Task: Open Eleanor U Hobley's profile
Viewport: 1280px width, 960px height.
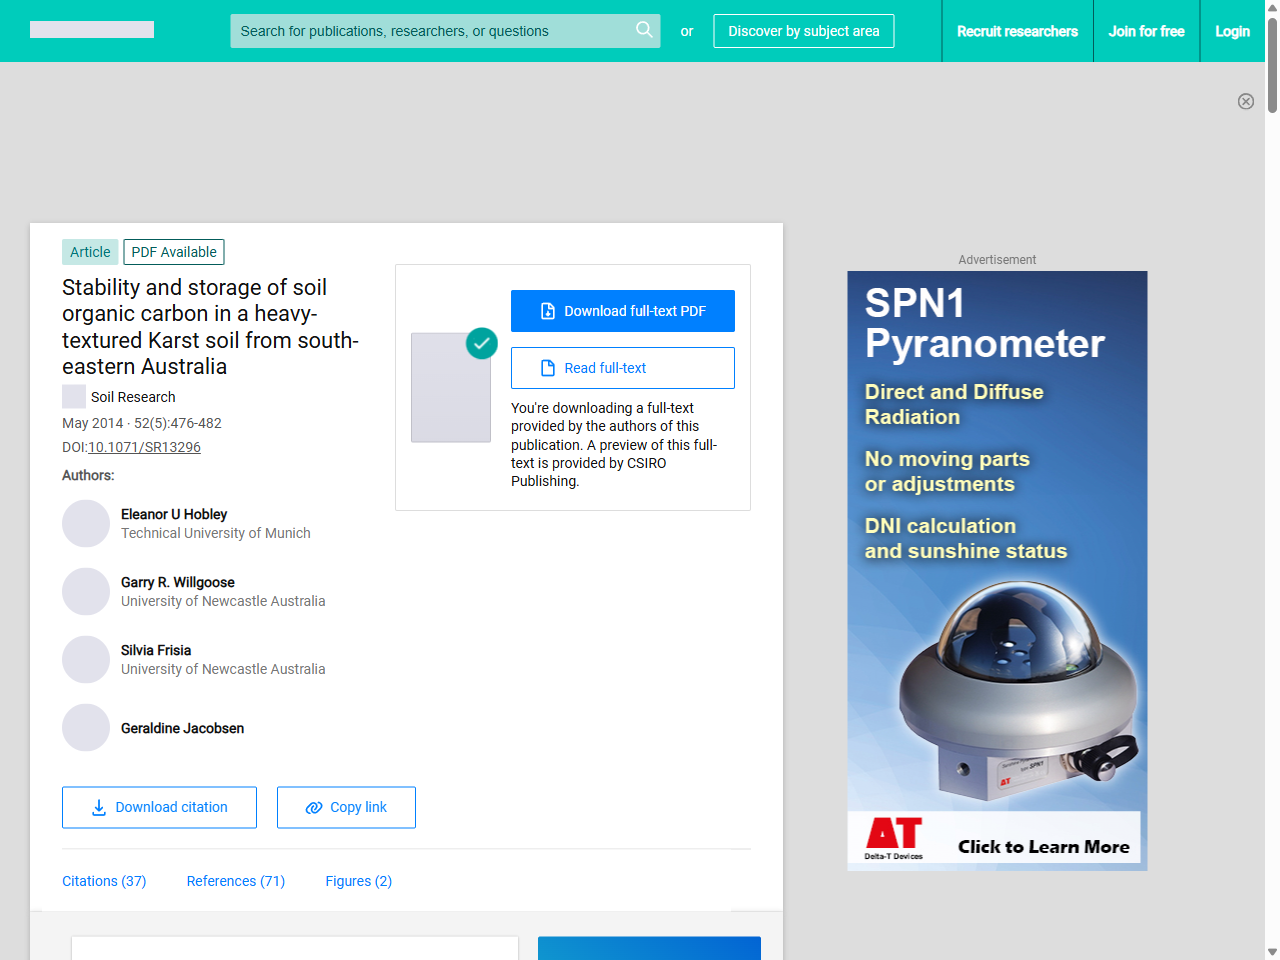Action: click(x=174, y=514)
